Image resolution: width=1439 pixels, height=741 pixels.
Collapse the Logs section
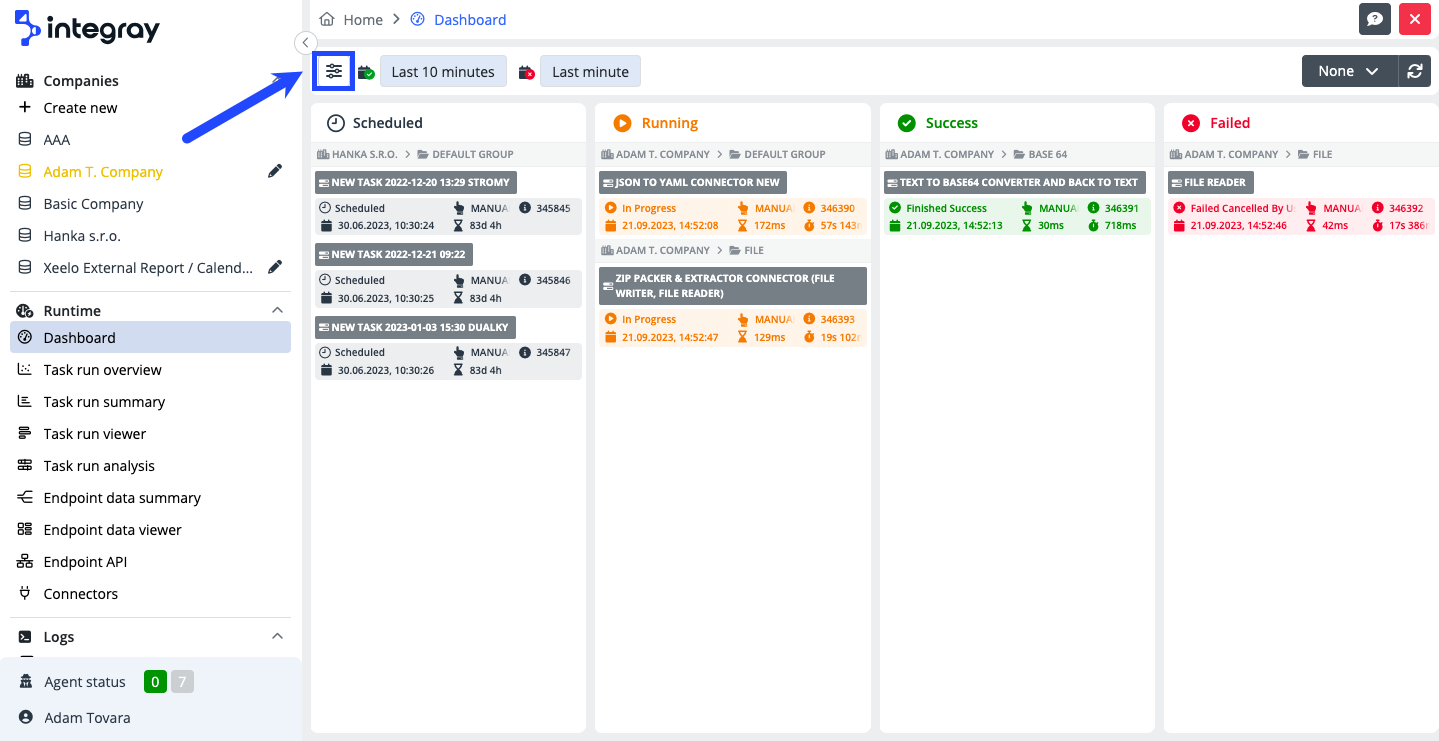[278, 636]
